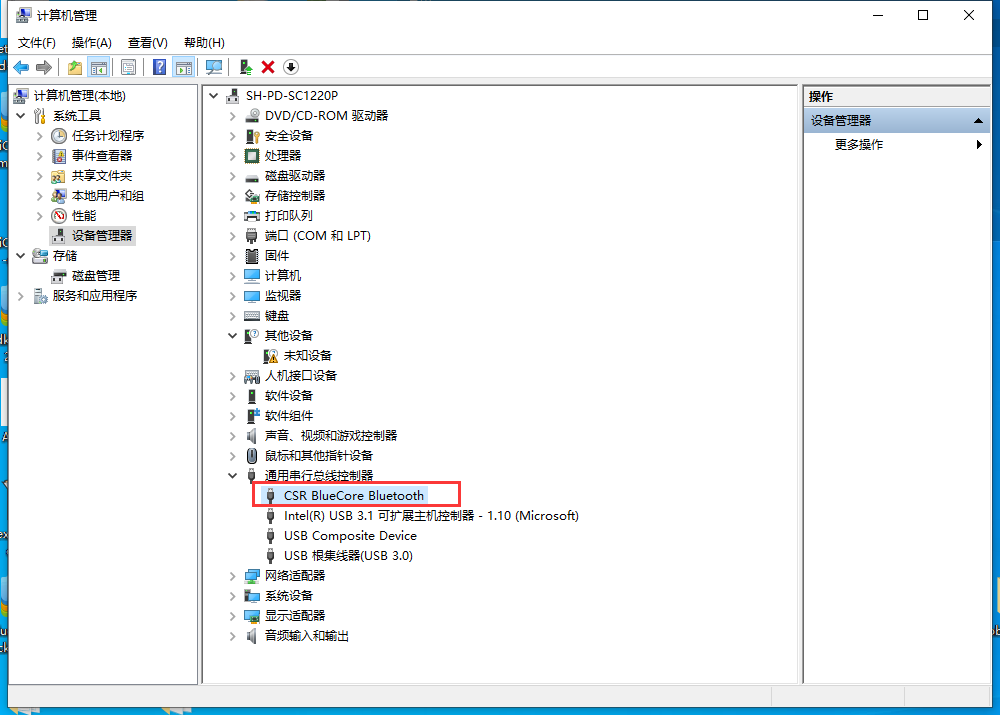This screenshot has height=715, width=1000.
Task: Click the network adapters icon
Action: [253, 576]
